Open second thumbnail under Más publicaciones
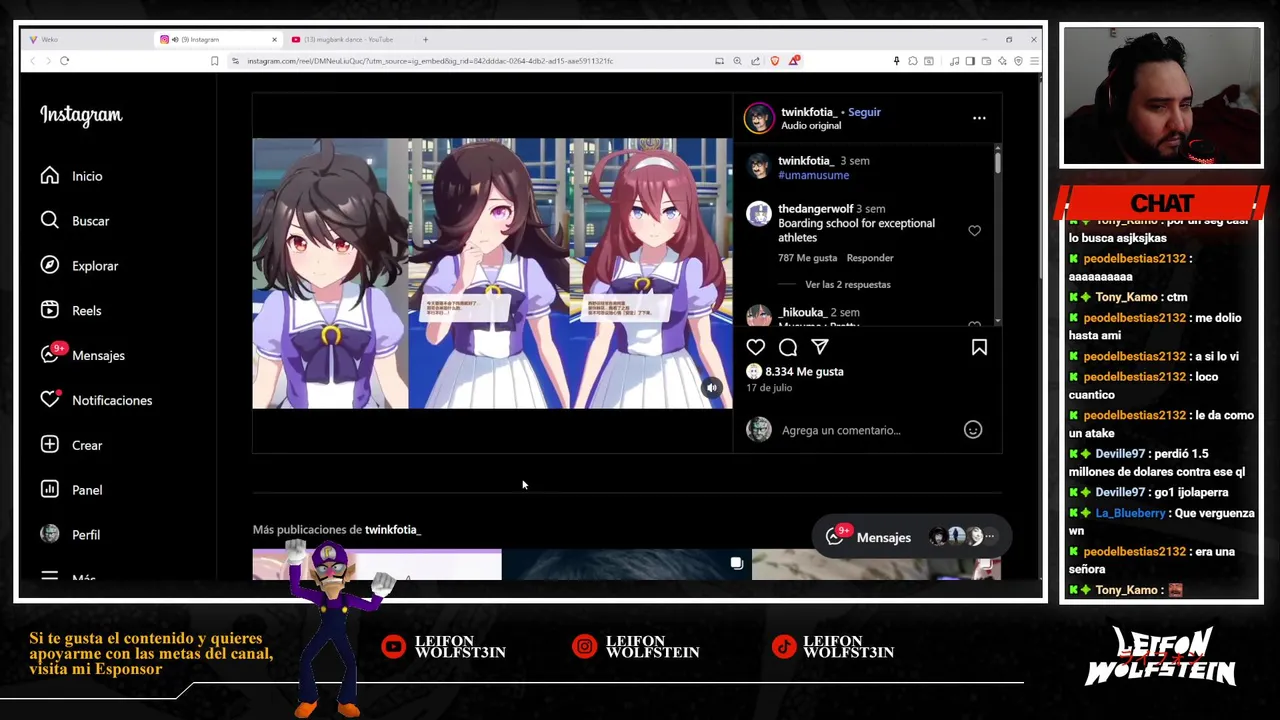1280x720 pixels. click(626, 564)
